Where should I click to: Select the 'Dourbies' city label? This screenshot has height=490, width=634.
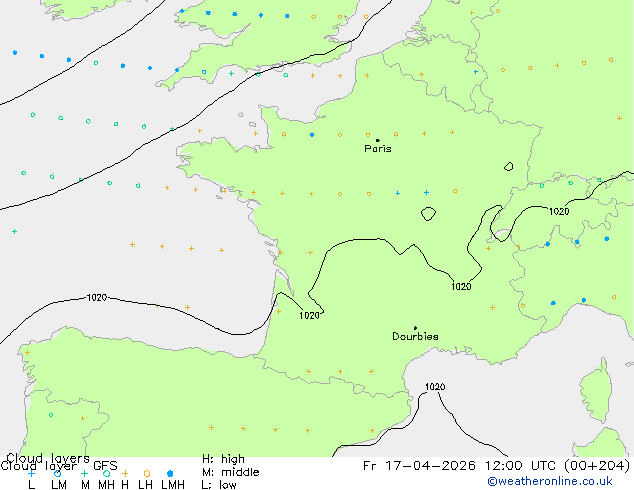(x=415, y=336)
